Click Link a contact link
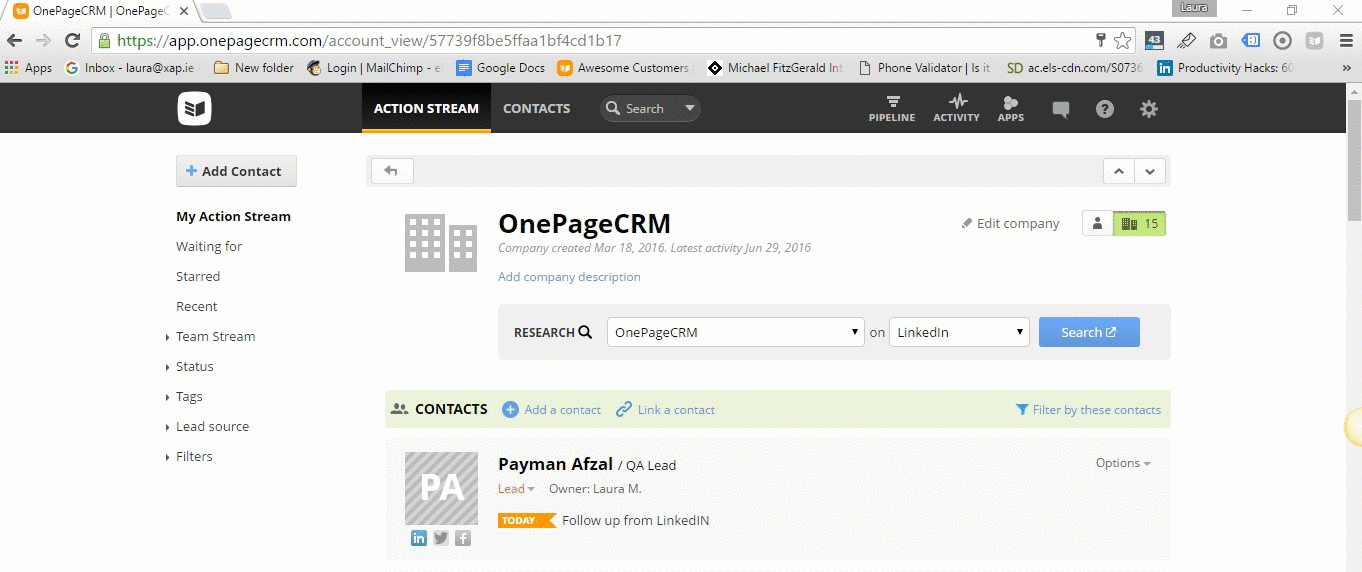 [x=666, y=409]
